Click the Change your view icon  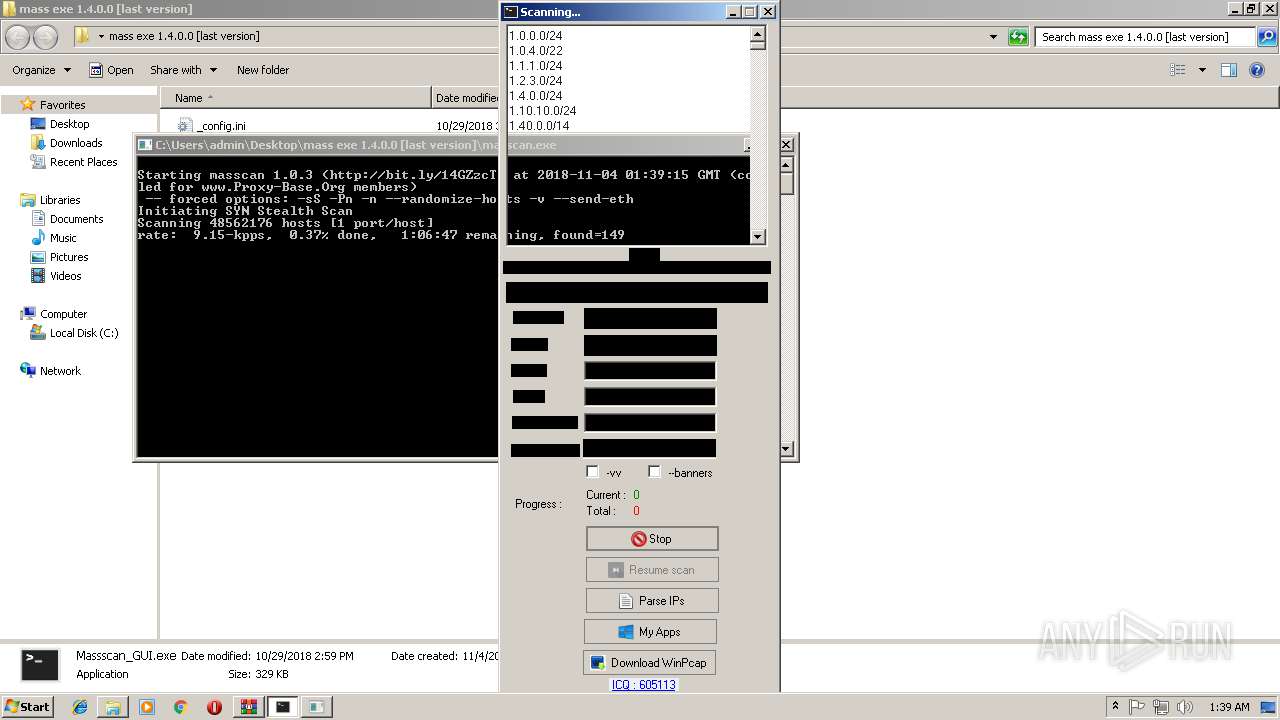1178,70
